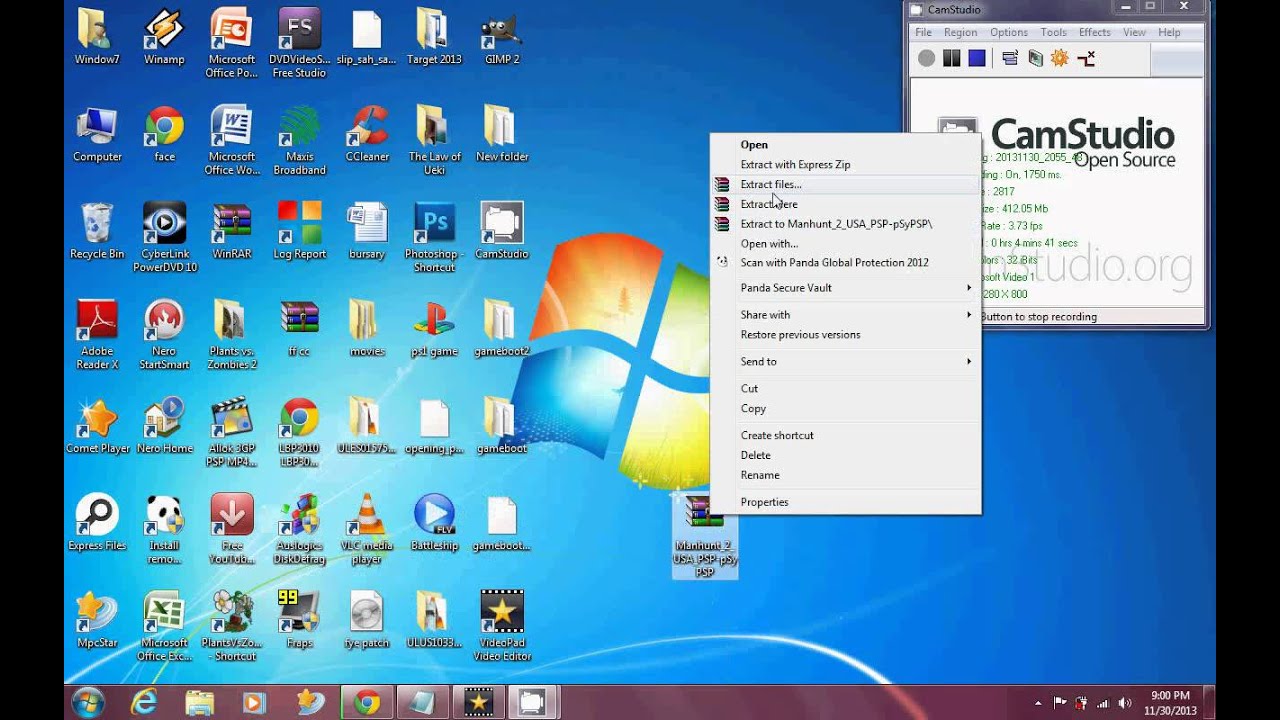Select the Recycle Bin icon
Image resolution: width=1280 pixels, height=720 pixels.
(x=97, y=231)
